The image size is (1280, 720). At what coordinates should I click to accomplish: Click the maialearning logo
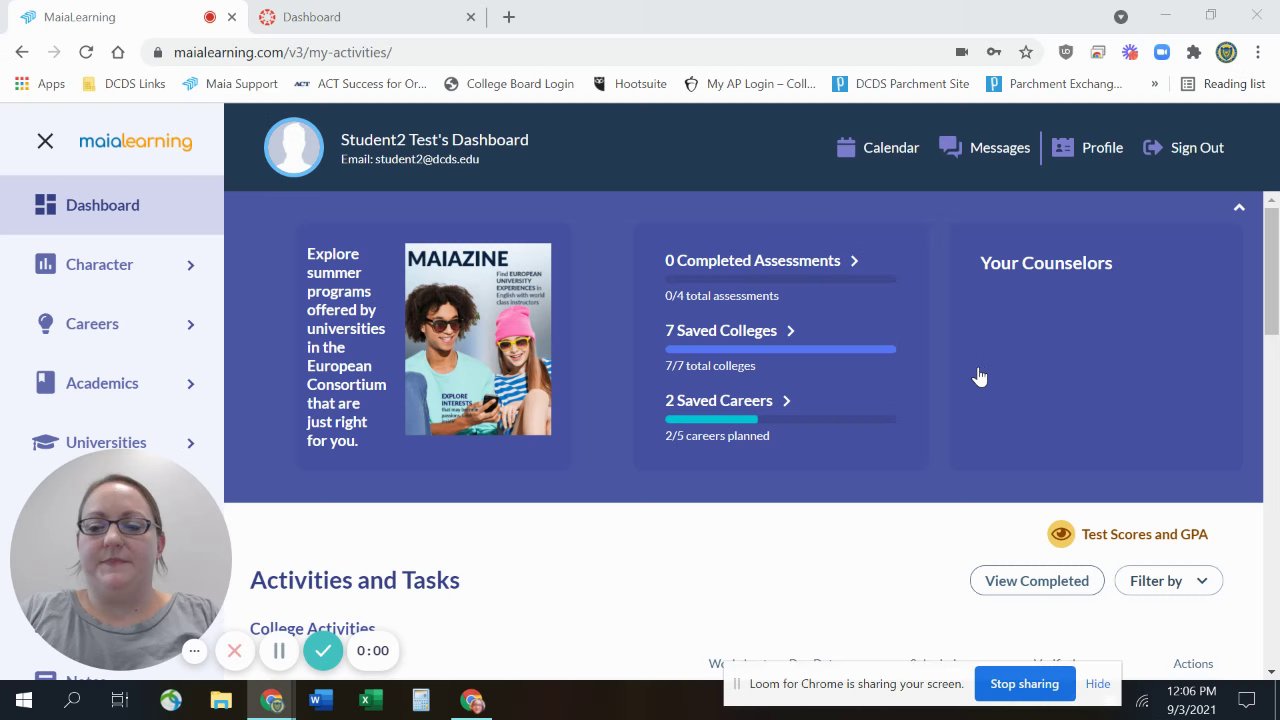(x=135, y=141)
